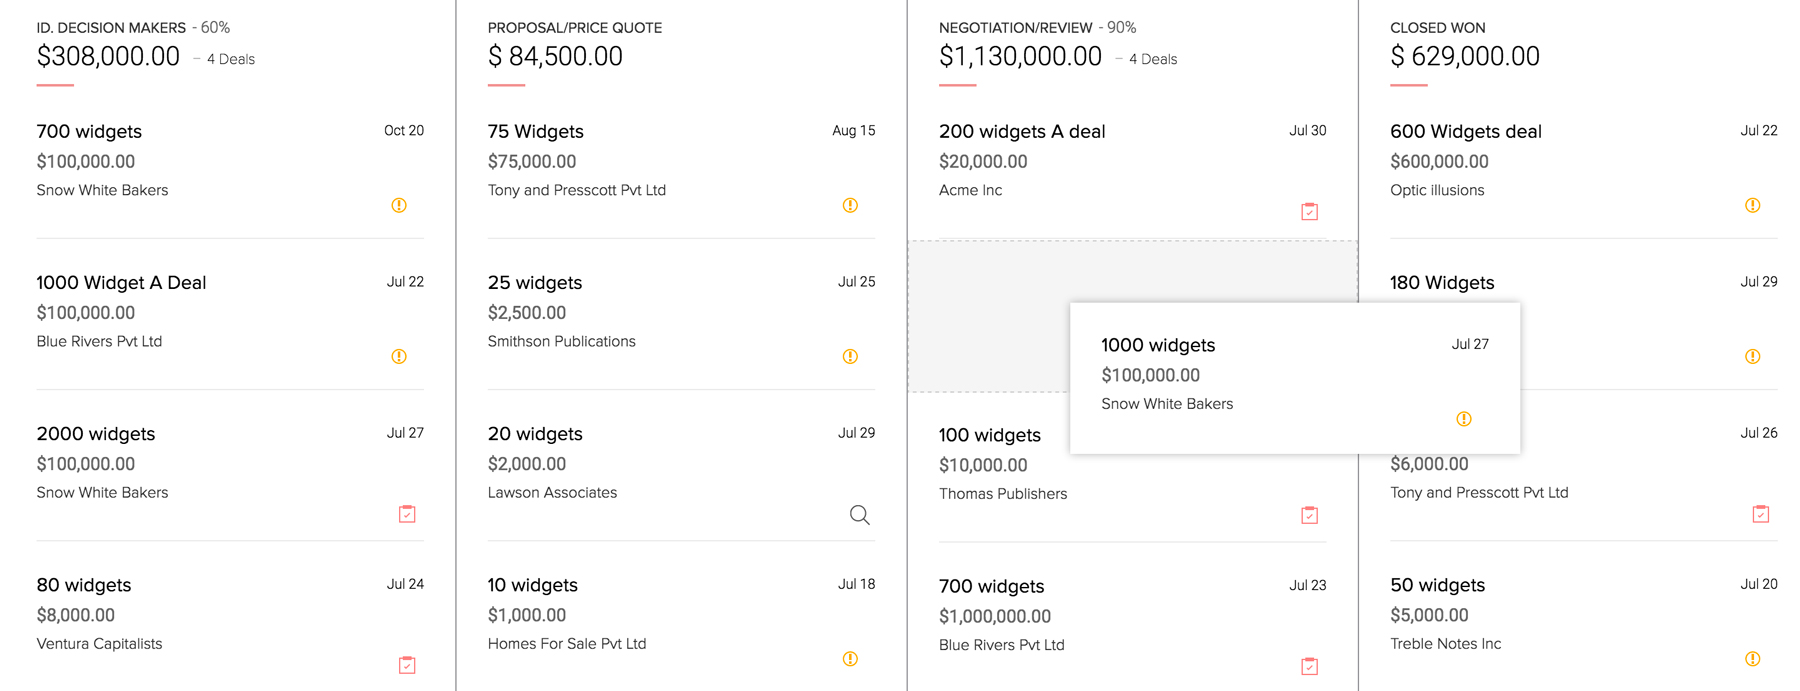
Task: Click task calendar icon on 2000 widgets card
Action: pos(407,514)
